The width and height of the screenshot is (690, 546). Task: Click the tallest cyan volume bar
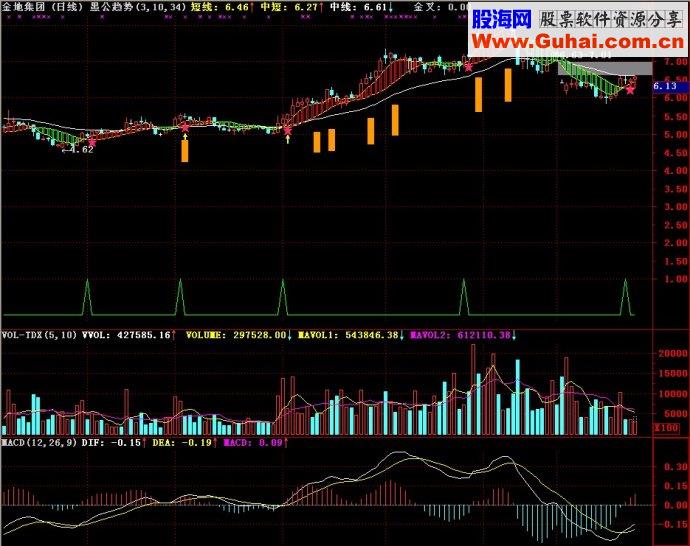tap(518, 397)
